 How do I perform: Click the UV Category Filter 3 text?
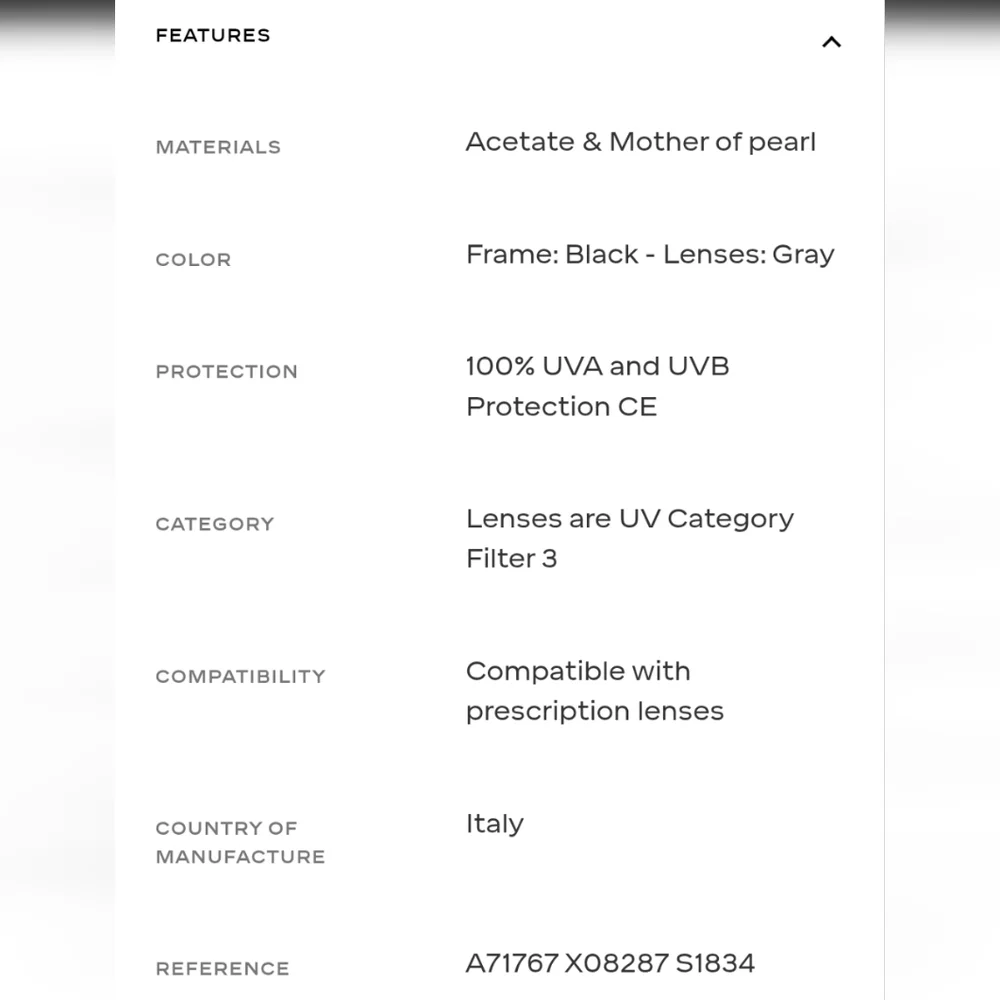[x=629, y=538]
